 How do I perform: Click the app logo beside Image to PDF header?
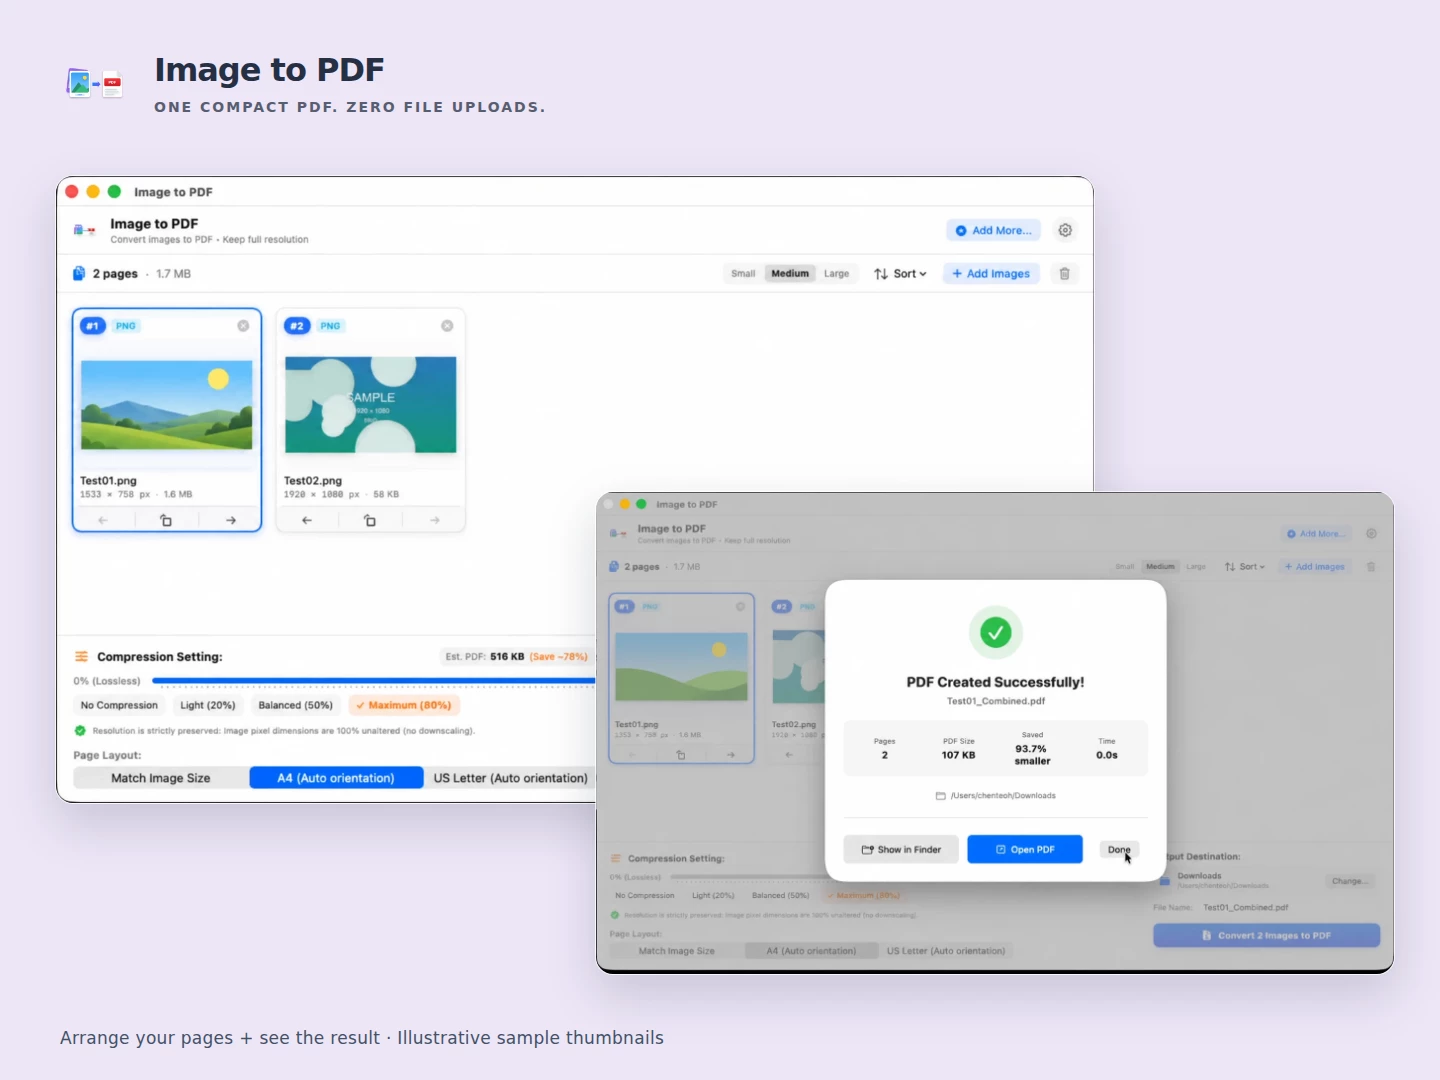(84, 230)
